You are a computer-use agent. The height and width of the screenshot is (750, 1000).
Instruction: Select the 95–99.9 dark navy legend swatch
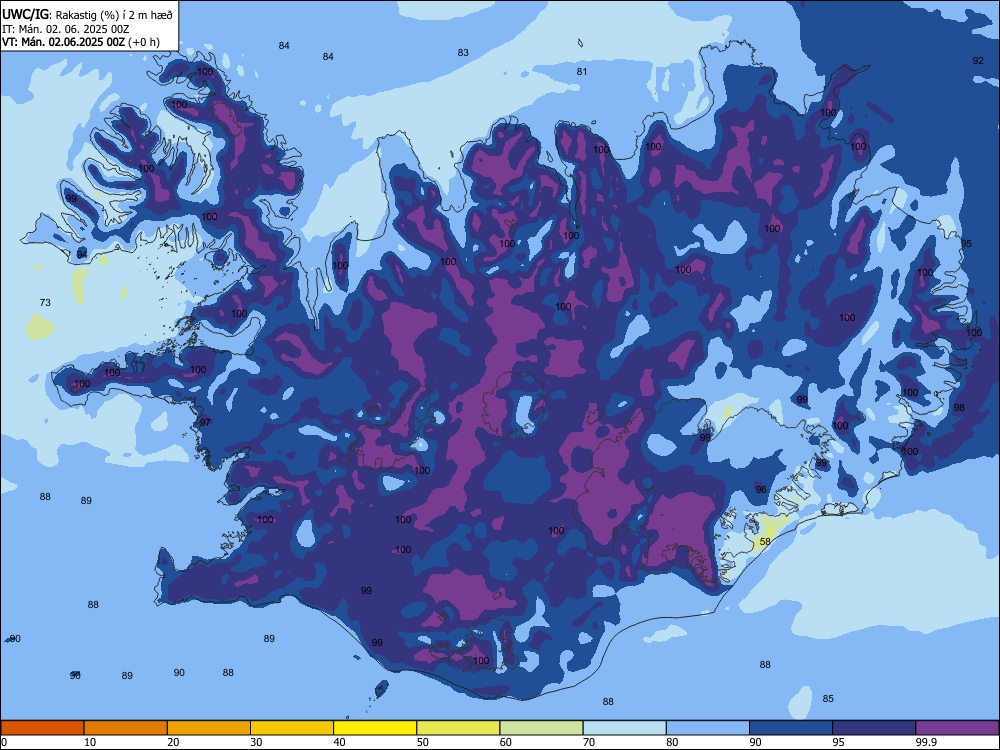tap(874, 728)
